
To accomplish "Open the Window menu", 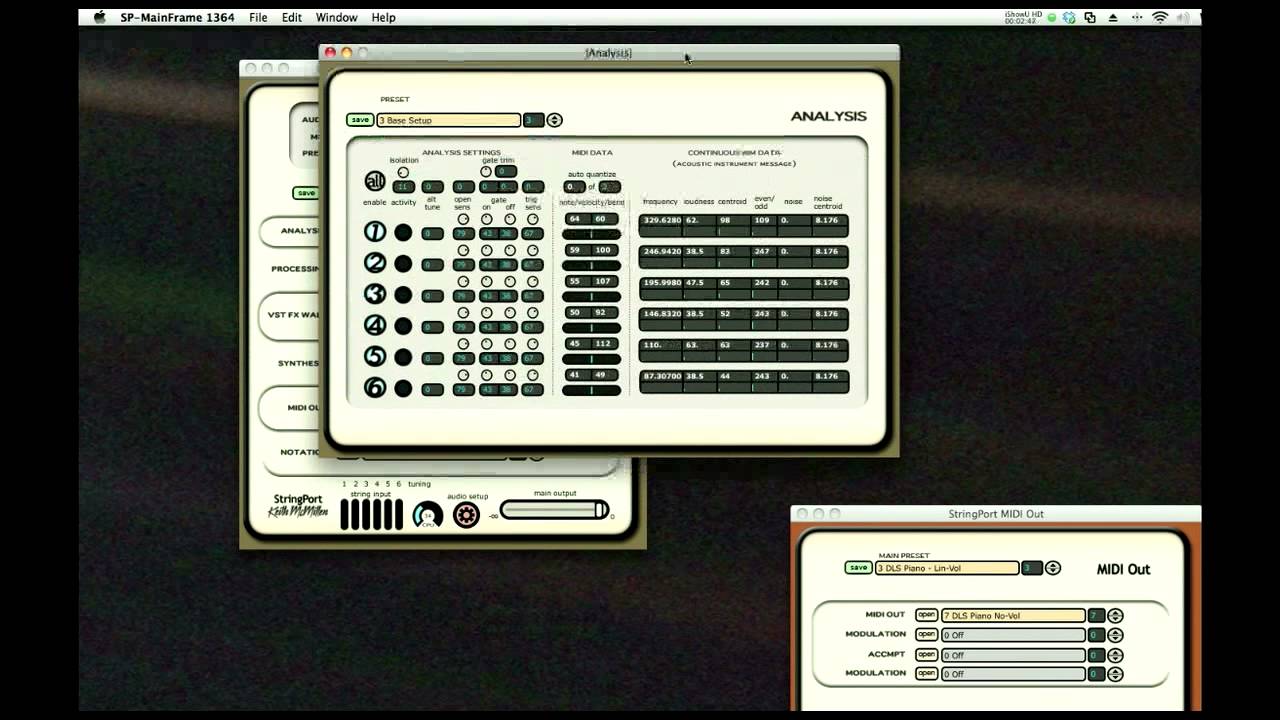I will point(337,17).
